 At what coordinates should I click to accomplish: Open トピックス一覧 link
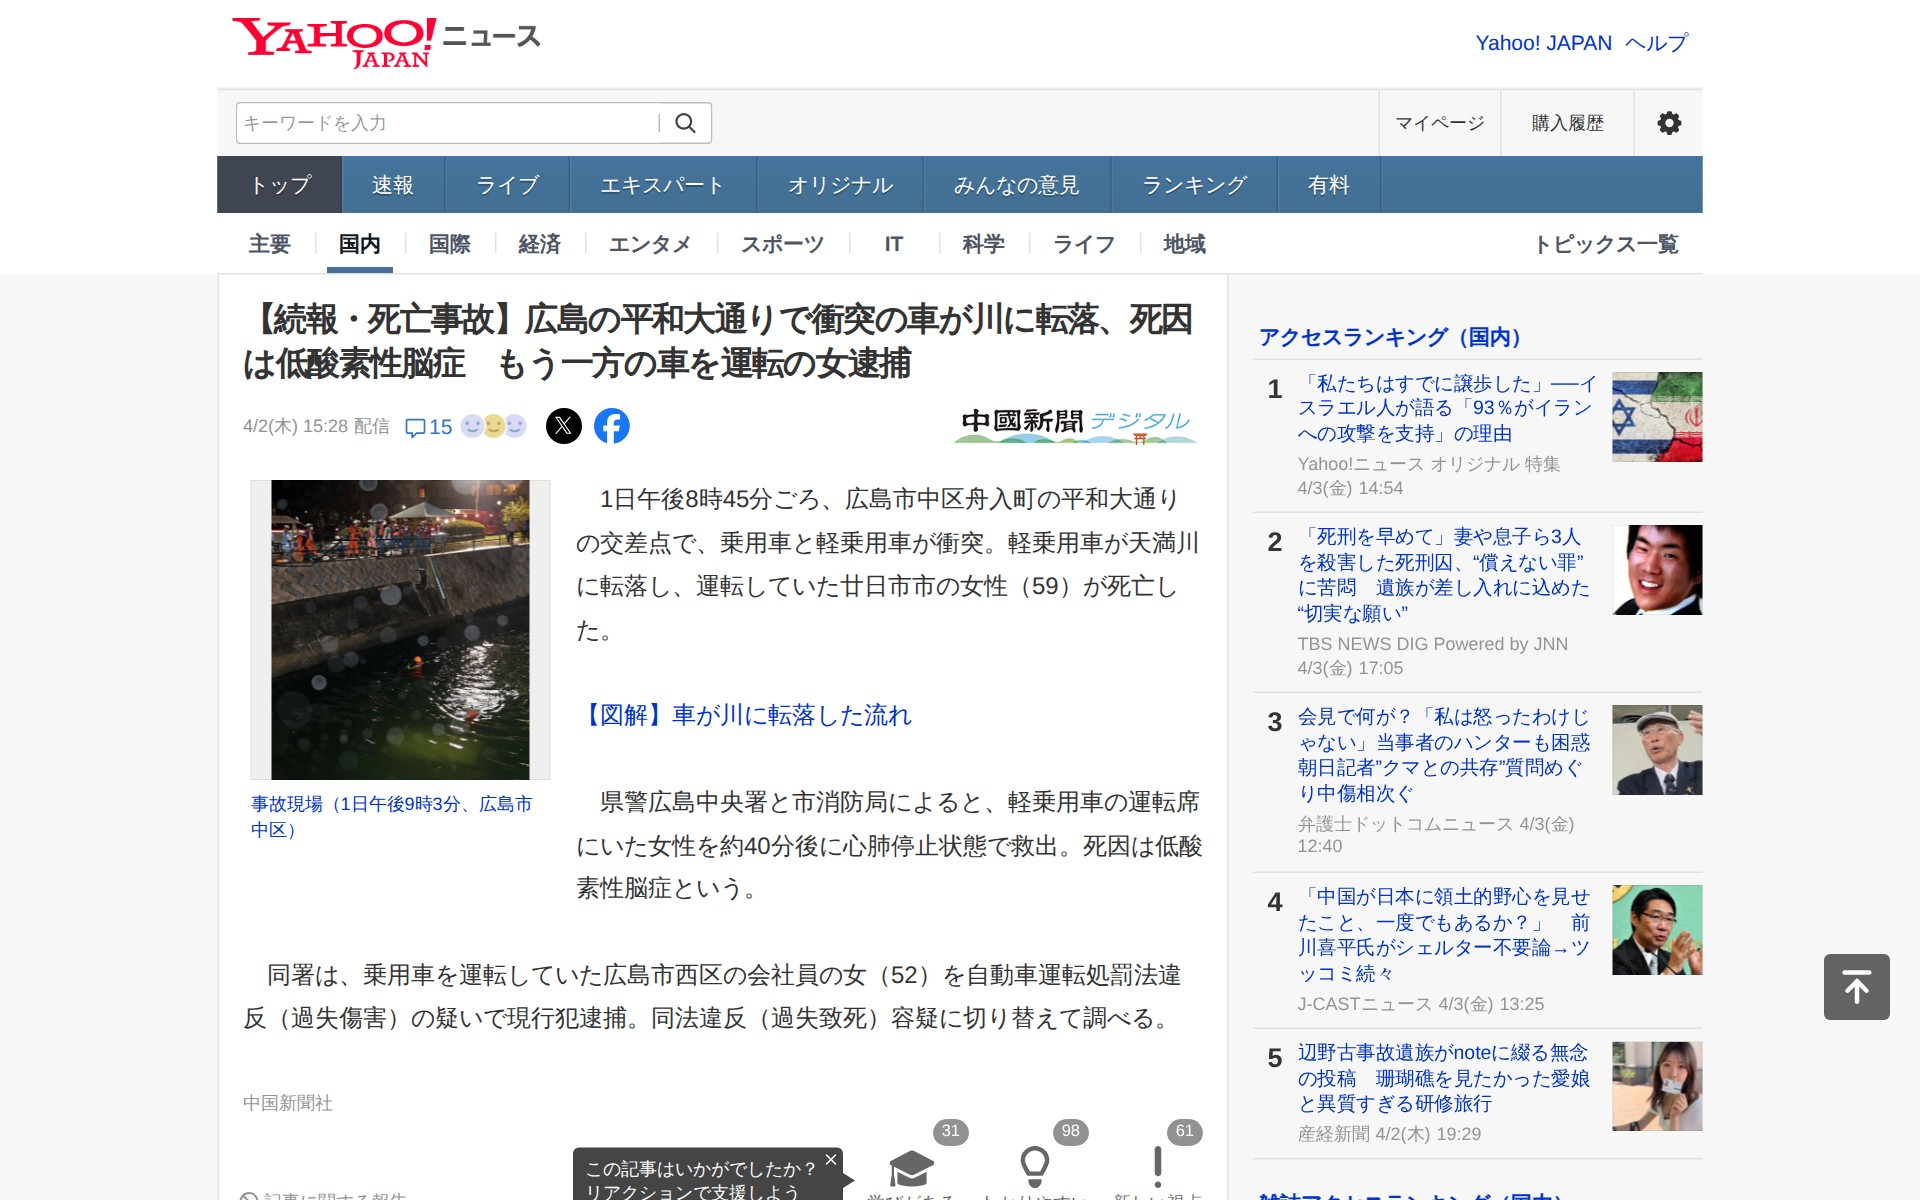tap(1606, 244)
